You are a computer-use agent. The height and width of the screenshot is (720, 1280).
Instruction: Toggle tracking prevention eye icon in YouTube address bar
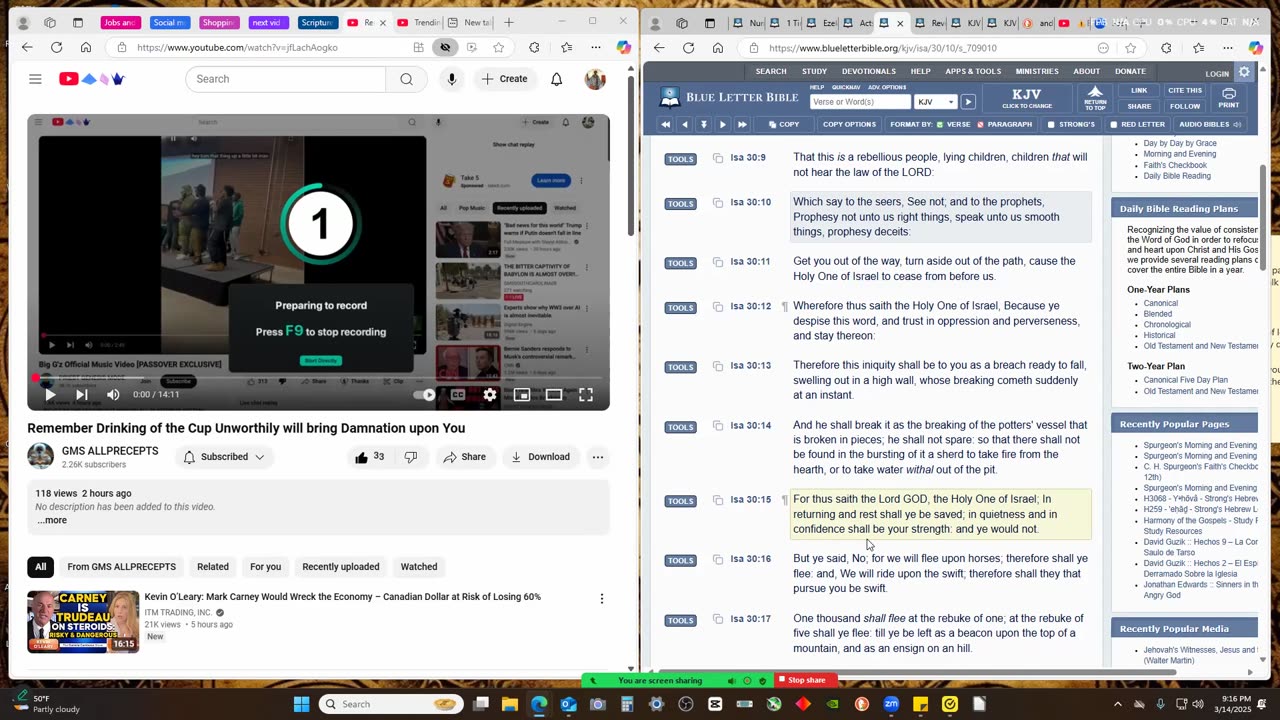(445, 47)
